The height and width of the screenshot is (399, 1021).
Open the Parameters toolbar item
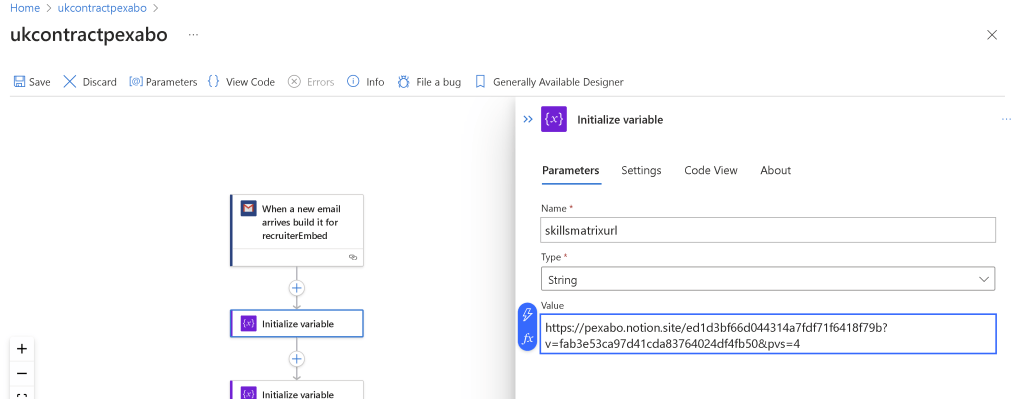(163, 82)
